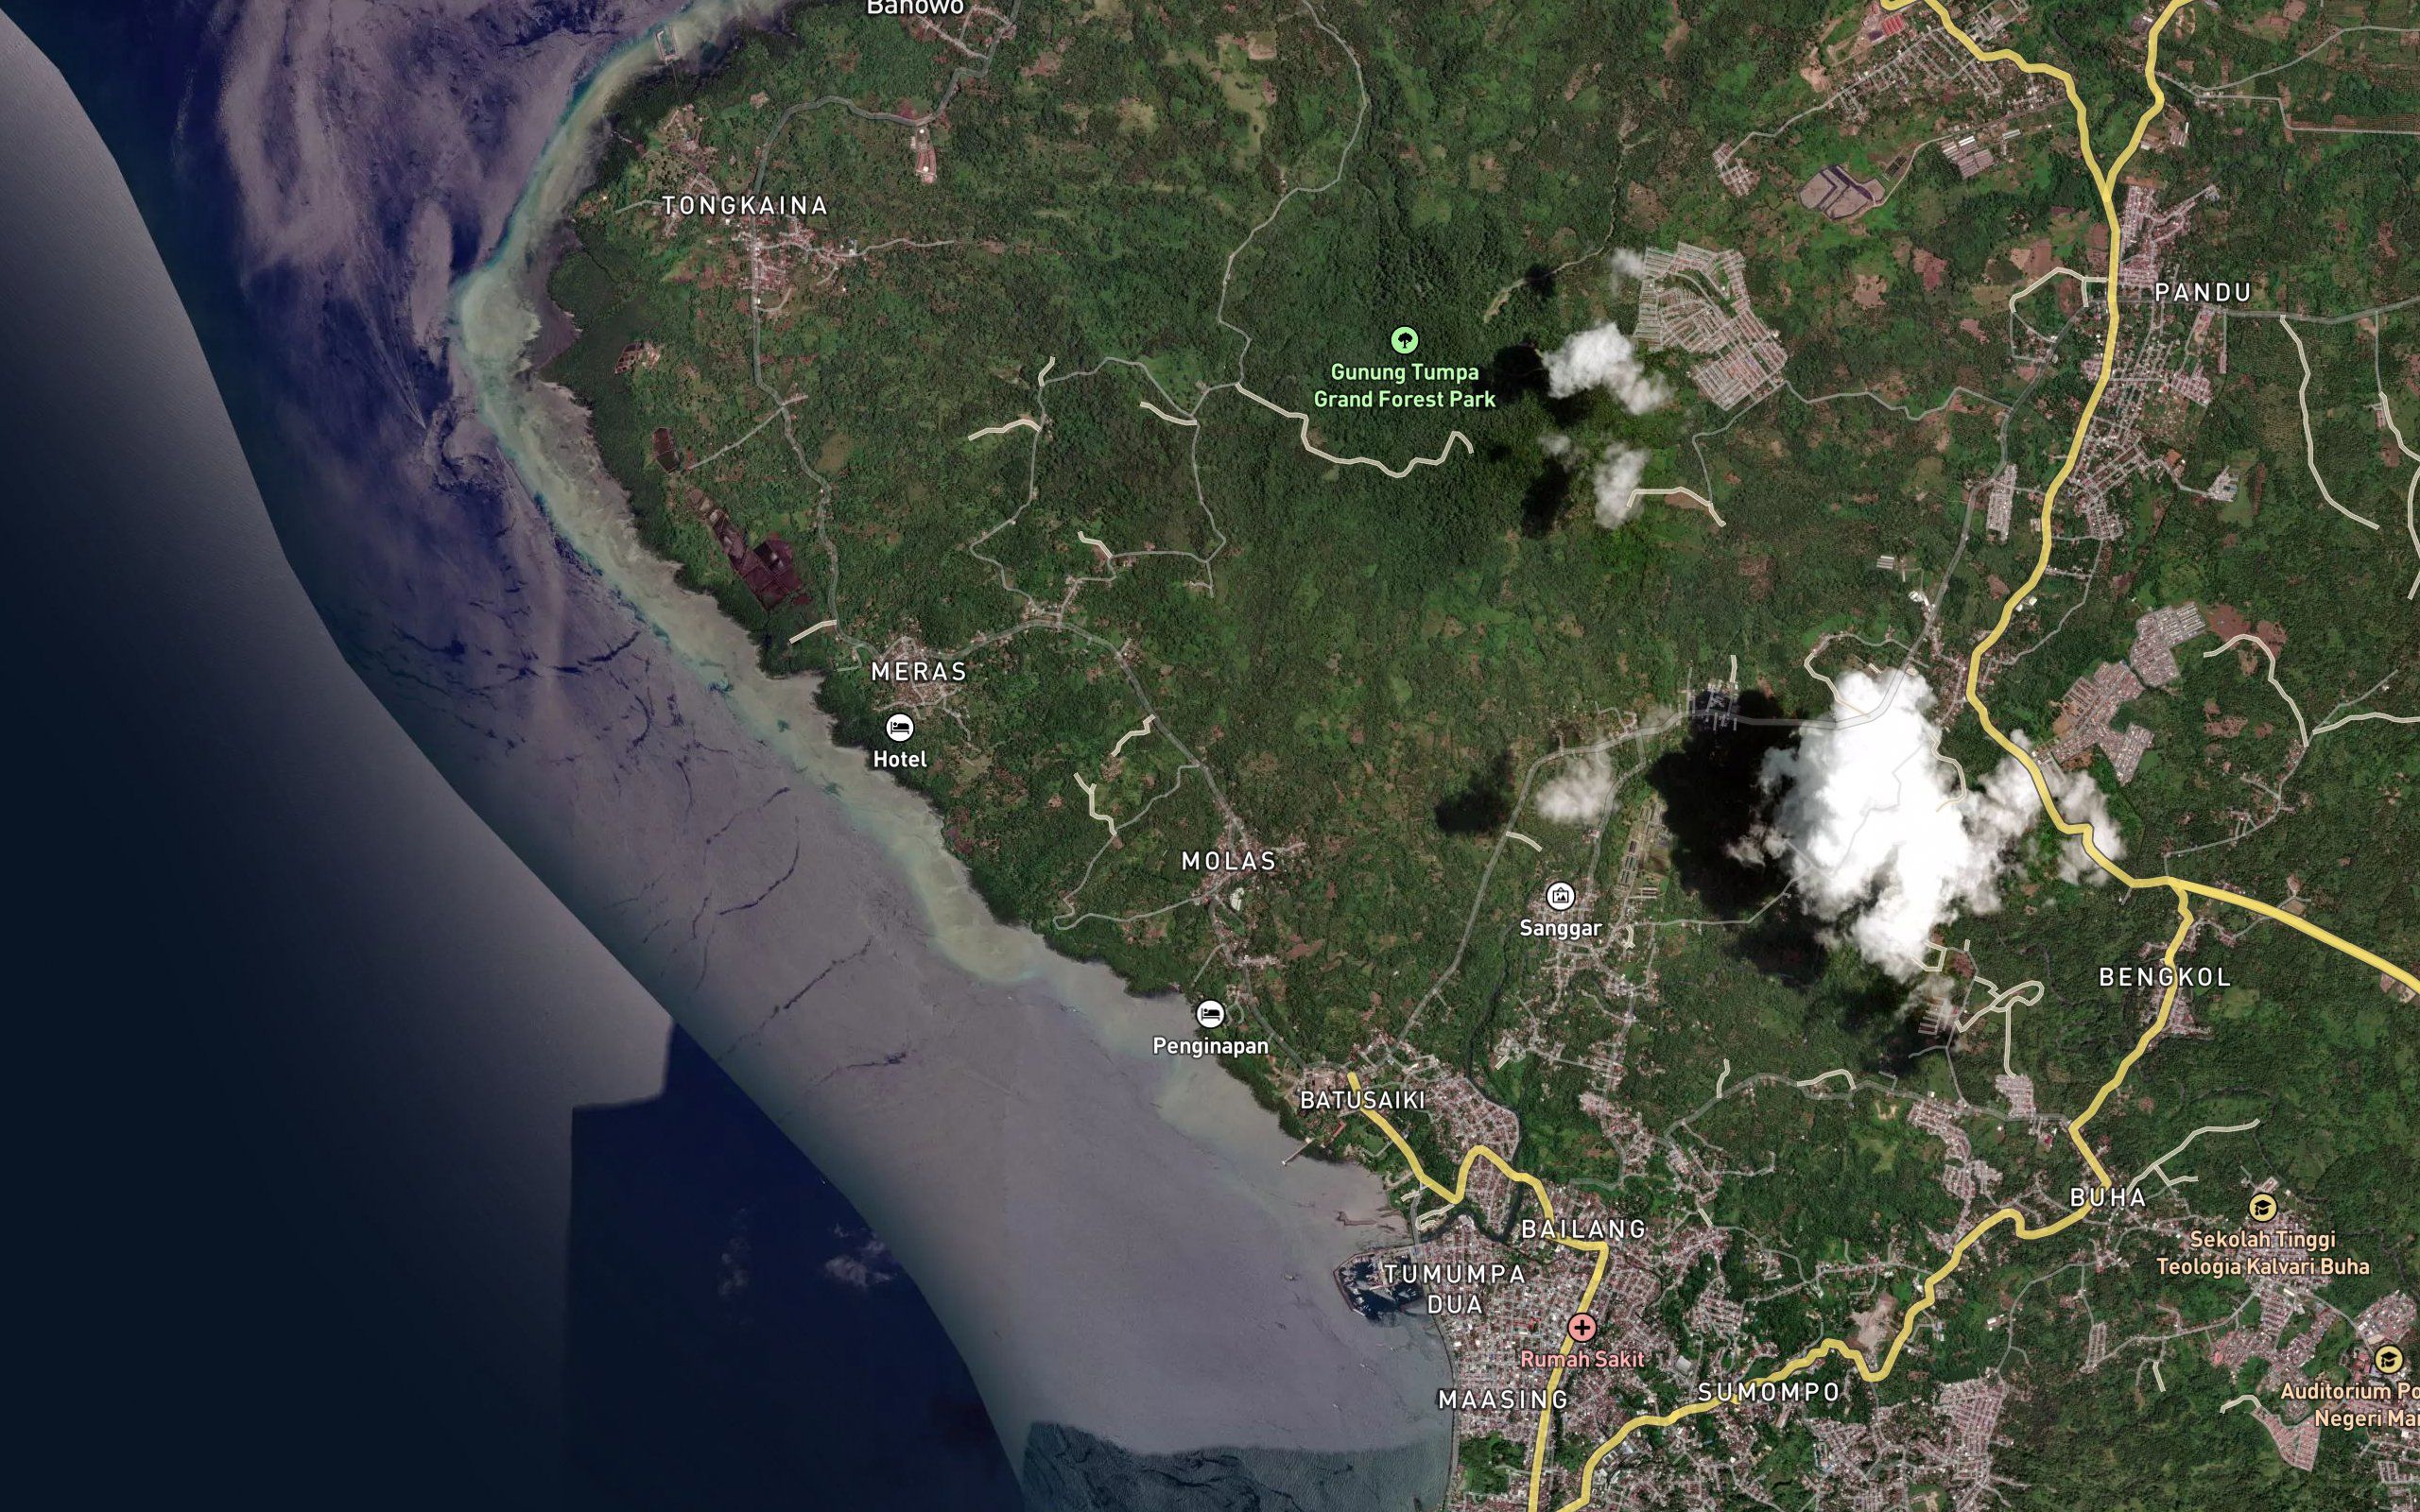This screenshot has width=2420, height=1512.
Task: Select the TONGKAINA place label
Action: click(x=745, y=206)
